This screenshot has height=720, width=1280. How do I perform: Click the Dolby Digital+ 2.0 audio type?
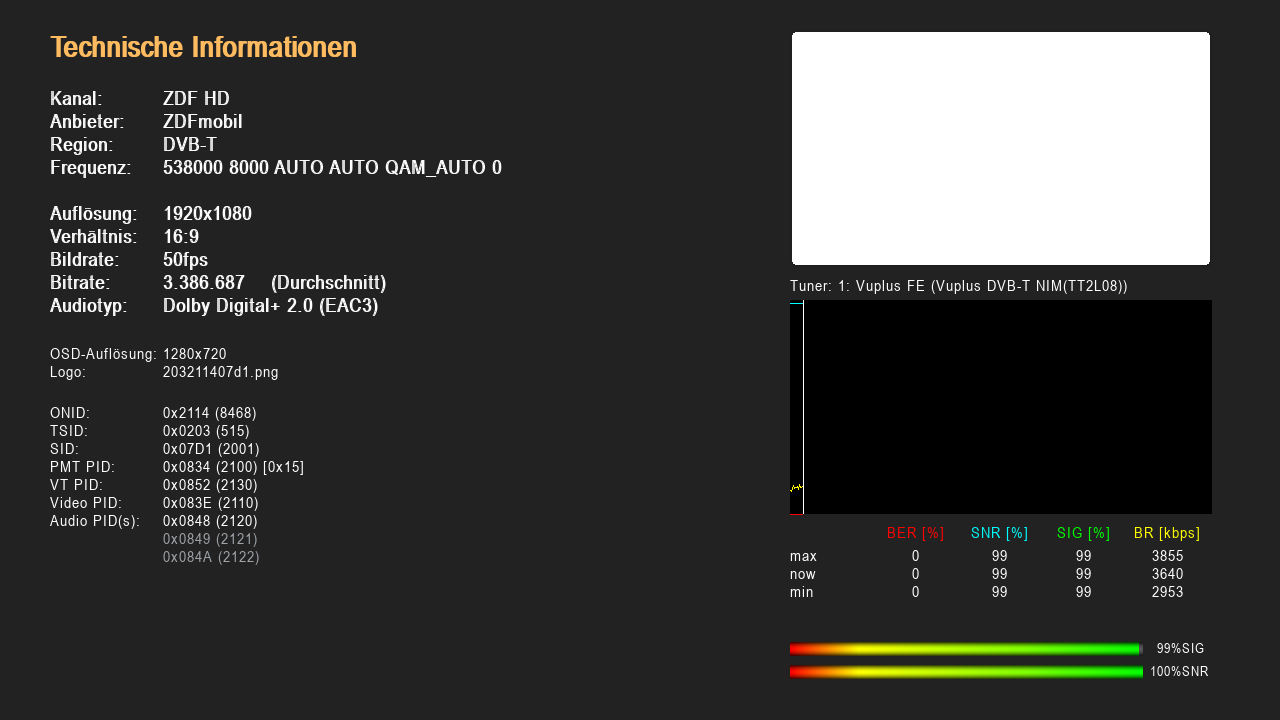(x=270, y=306)
